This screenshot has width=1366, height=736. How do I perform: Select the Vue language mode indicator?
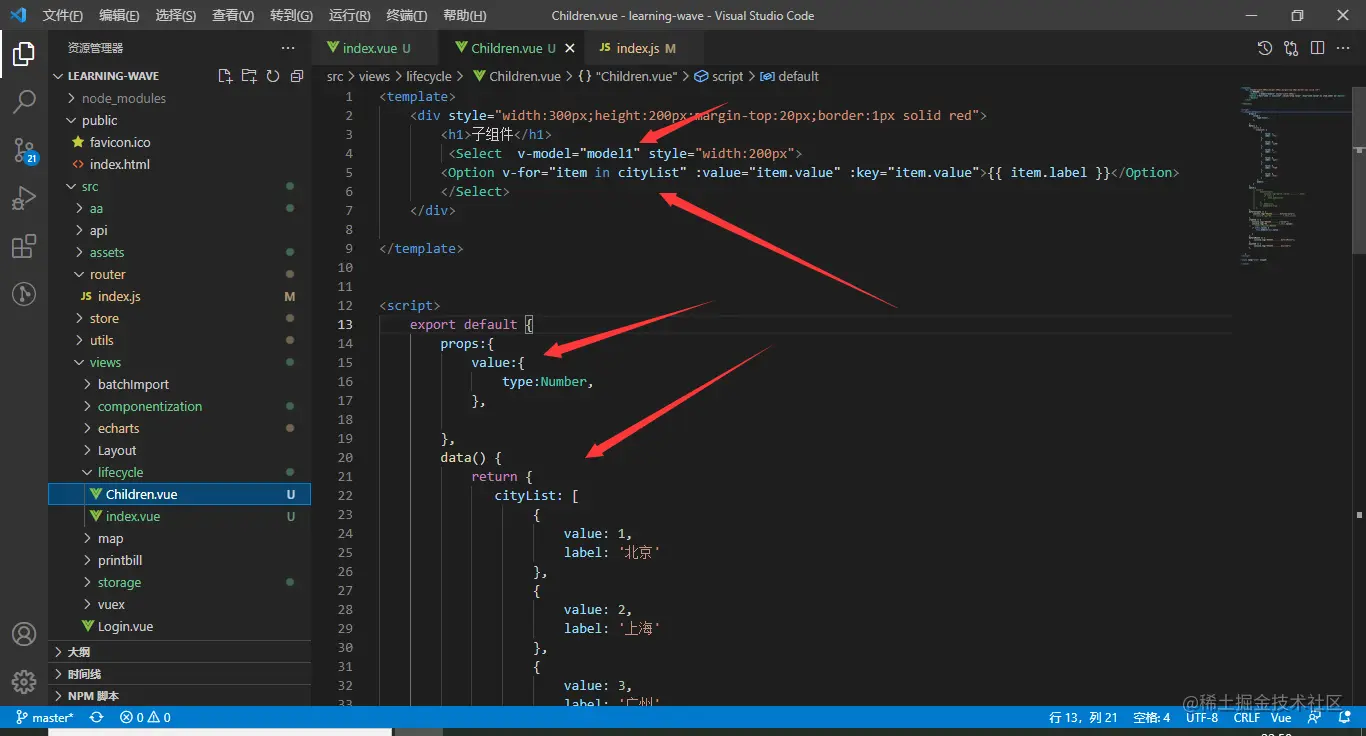point(1281,717)
